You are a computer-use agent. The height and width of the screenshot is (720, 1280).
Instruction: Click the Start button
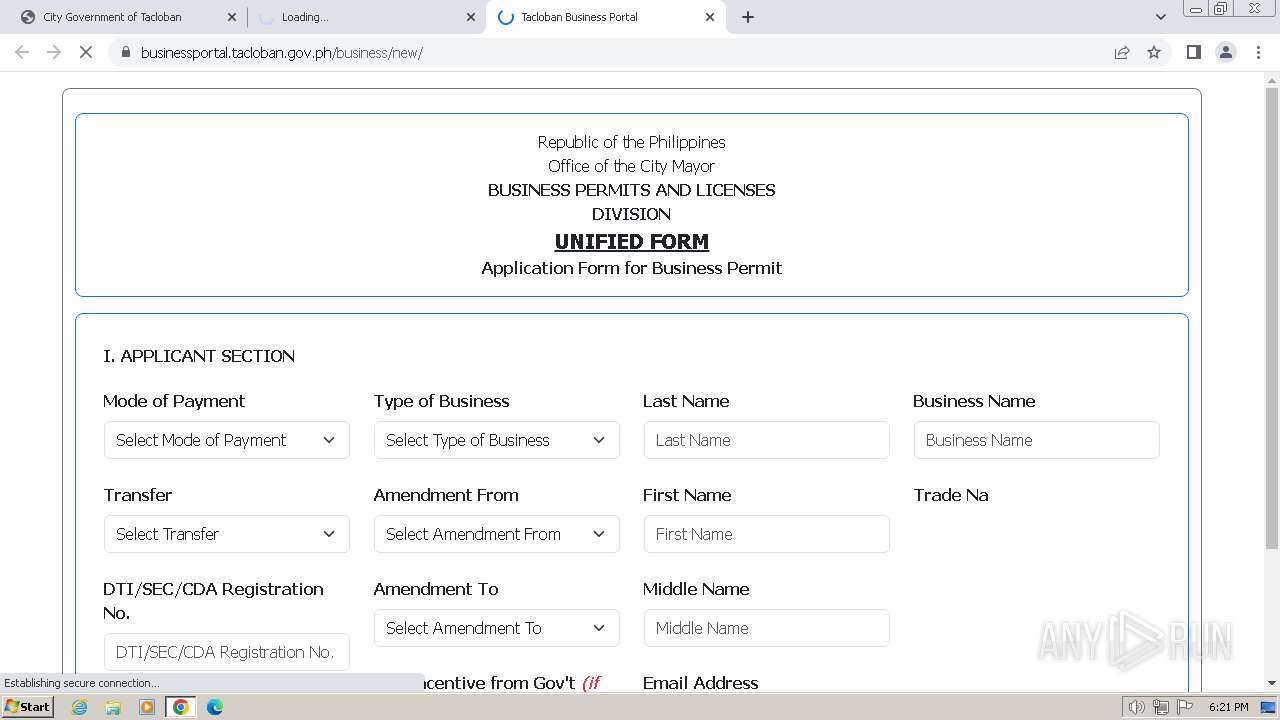pos(28,707)
